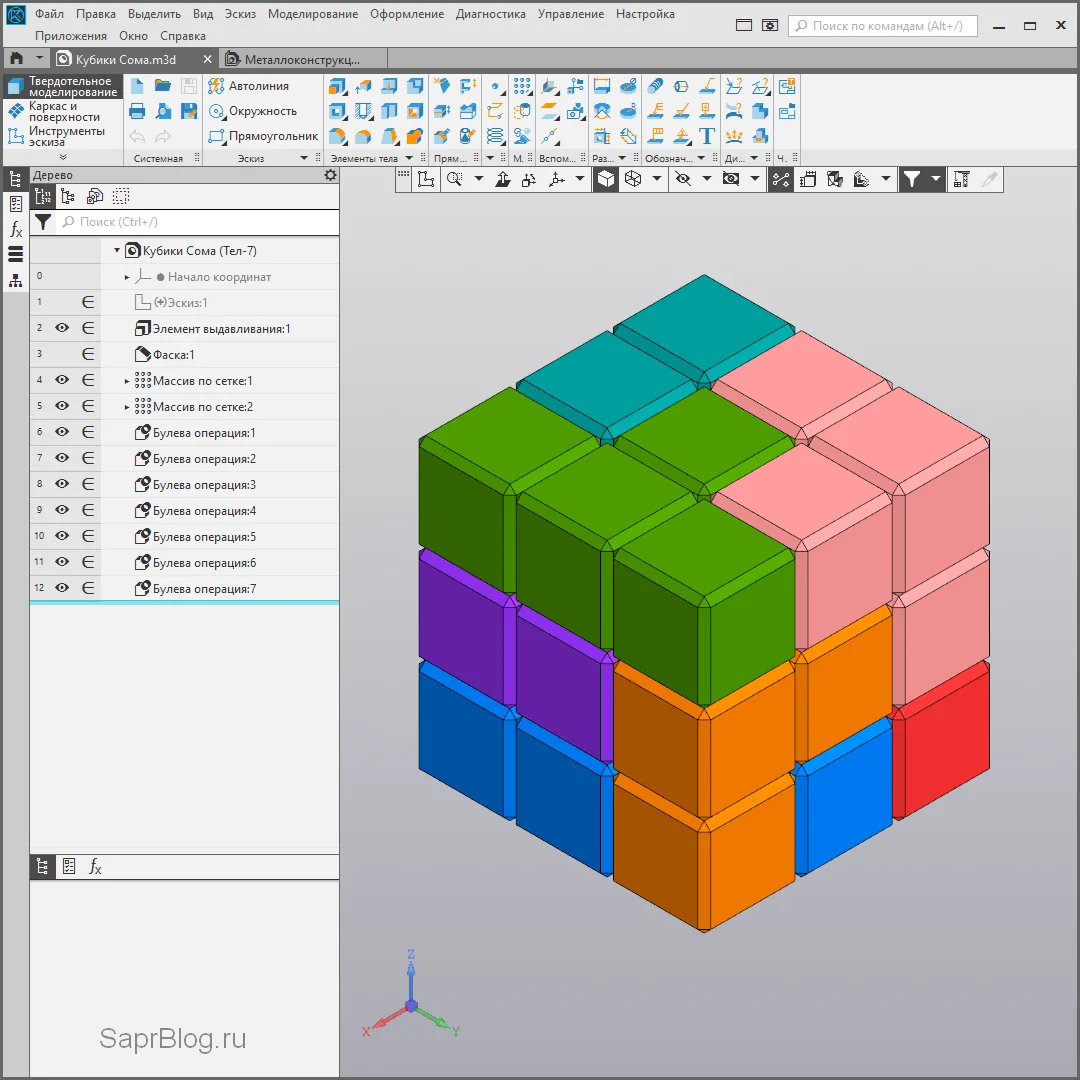The image size is (1080, 1080).
Task: Click the open folder icon
Action: click(163, 86)
